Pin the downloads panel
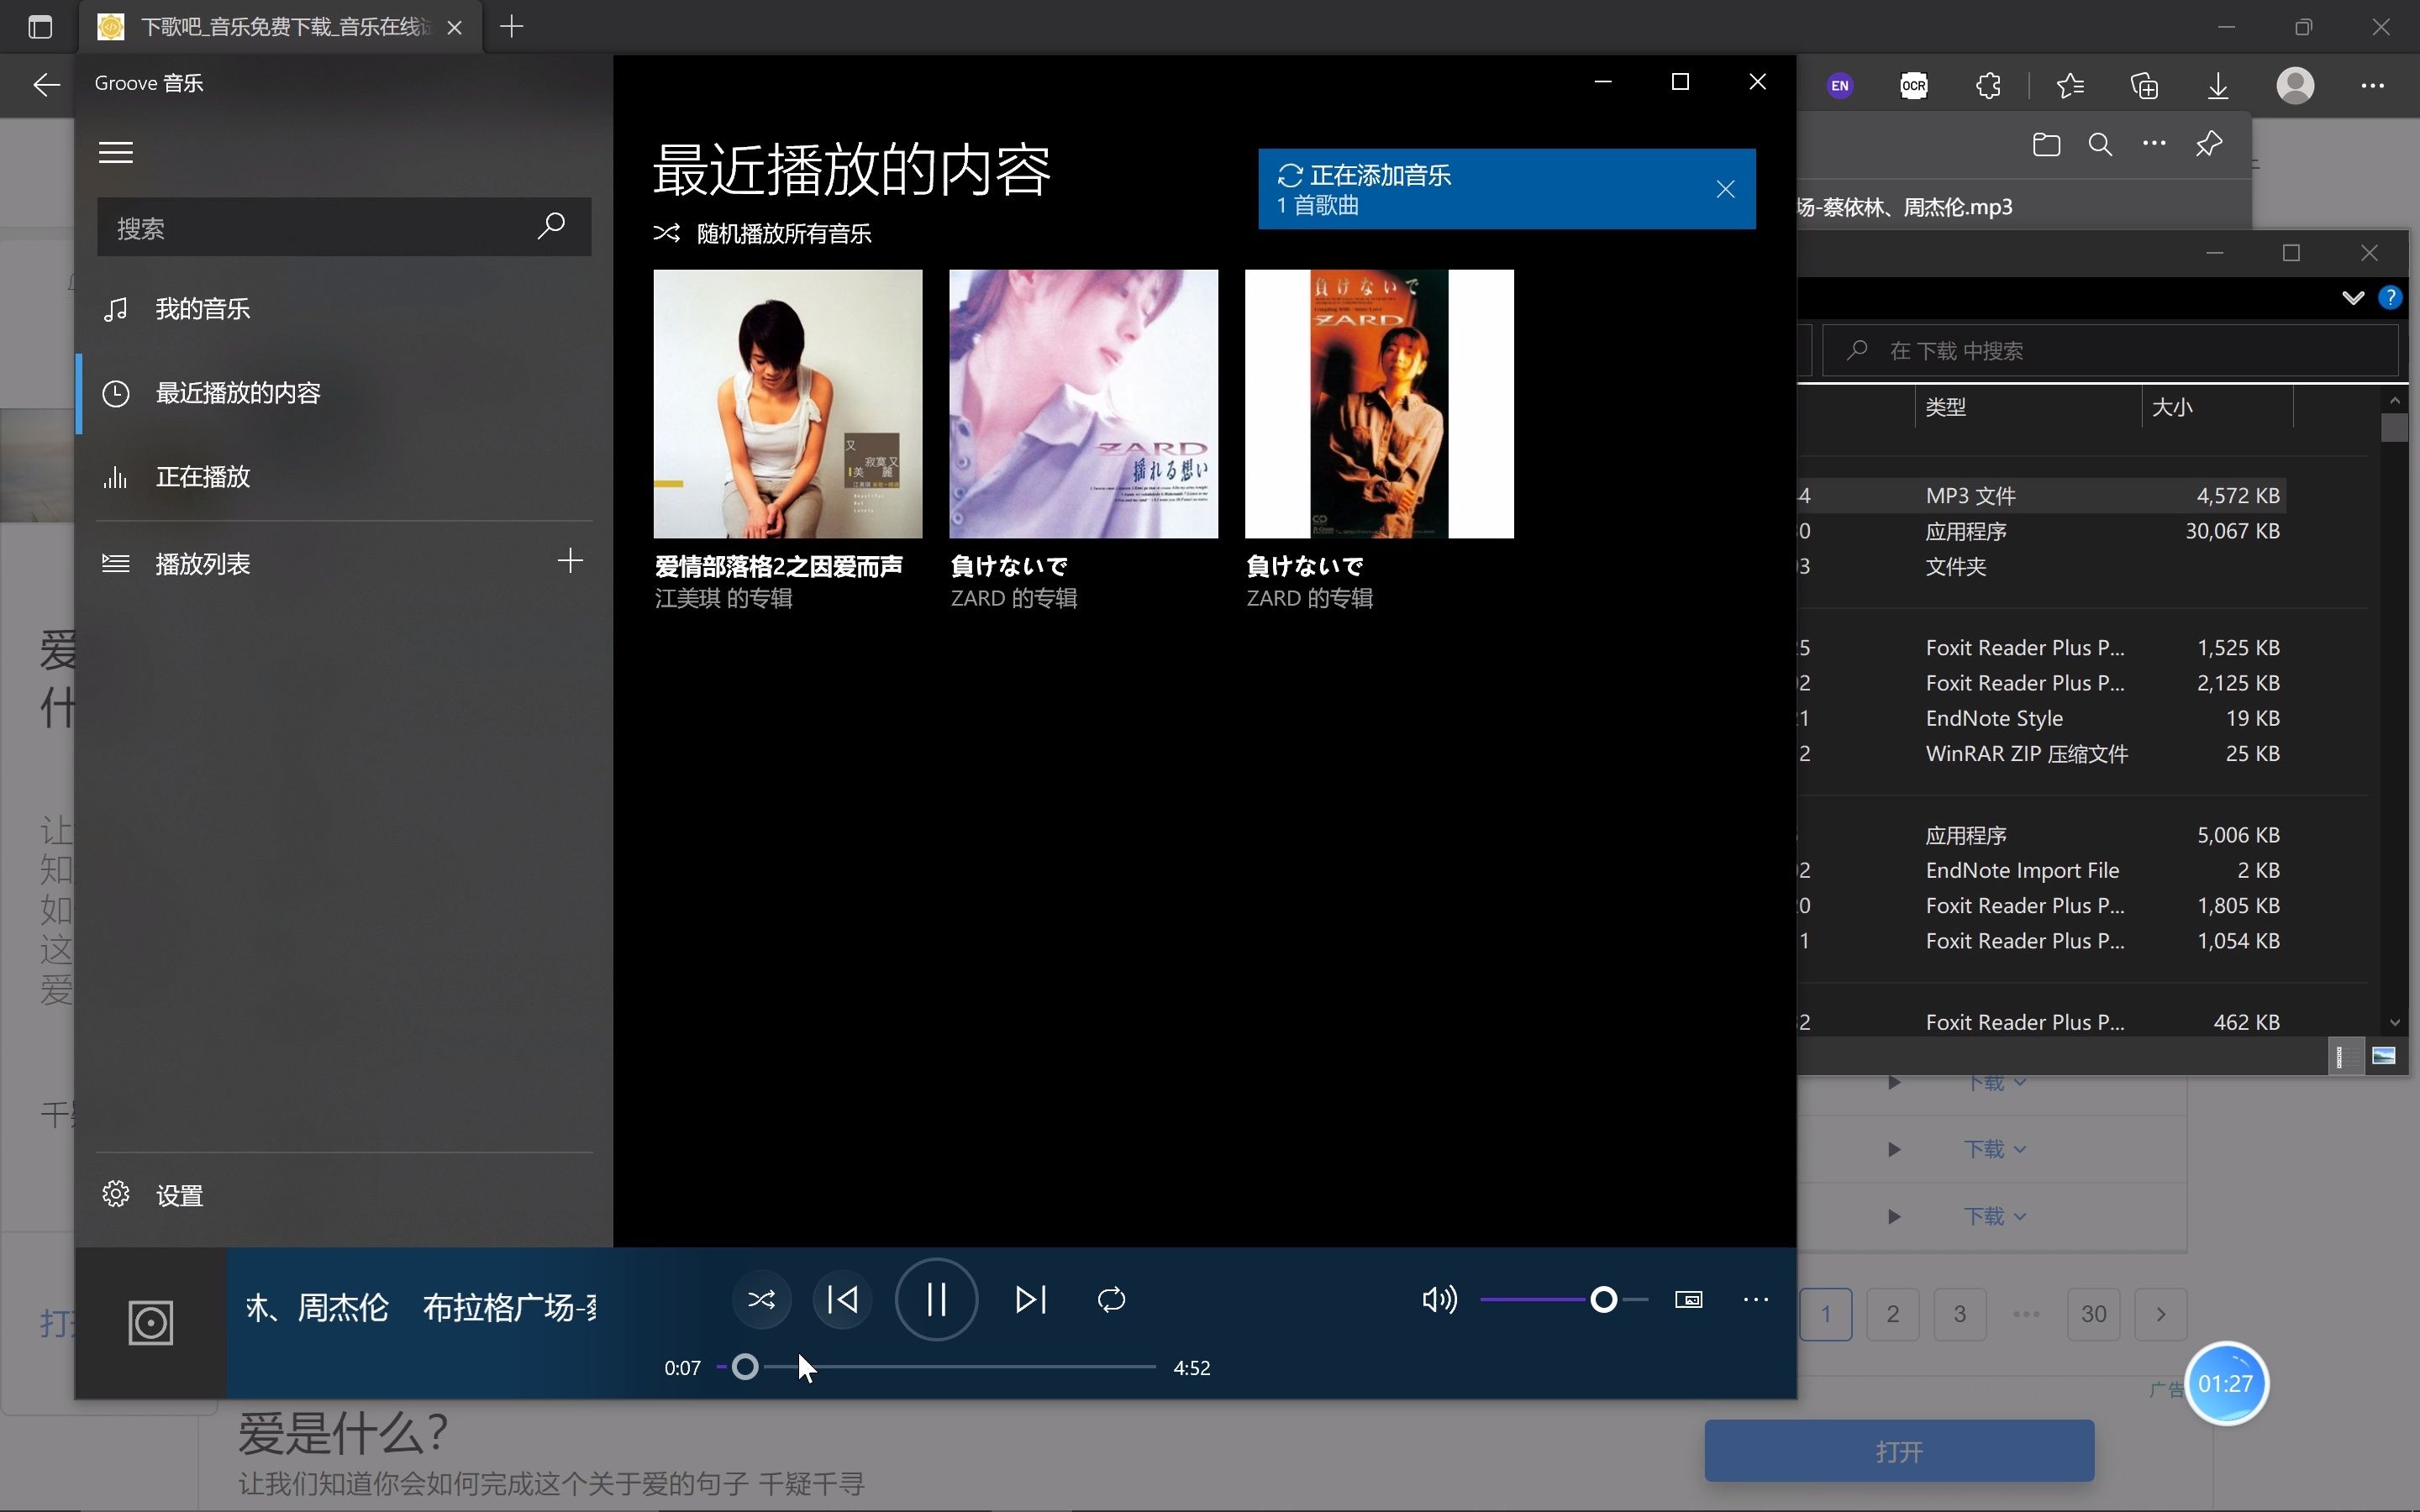 pos(2209,145)
